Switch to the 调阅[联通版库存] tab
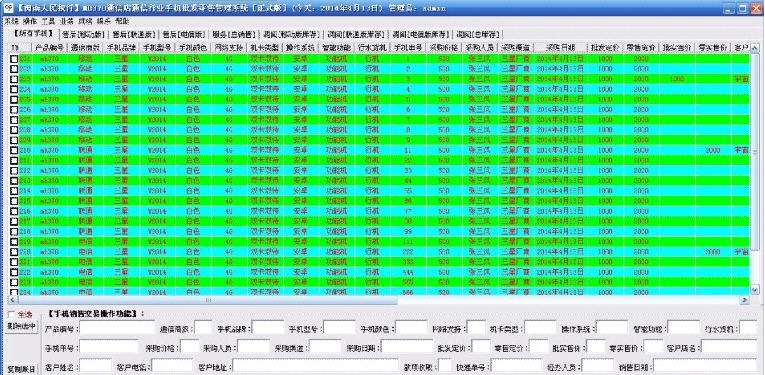This screenshot has height=375, width=765. point(356,35)
